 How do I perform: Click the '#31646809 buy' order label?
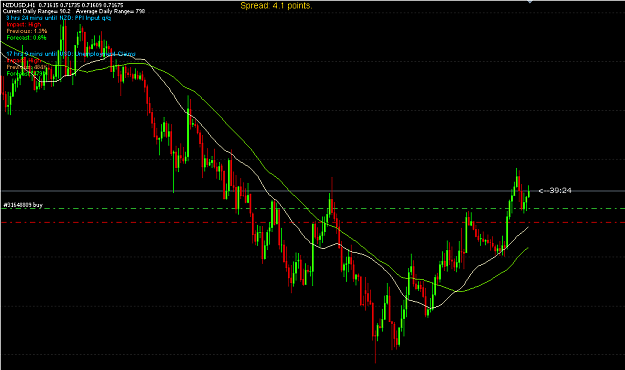point(23,205)
